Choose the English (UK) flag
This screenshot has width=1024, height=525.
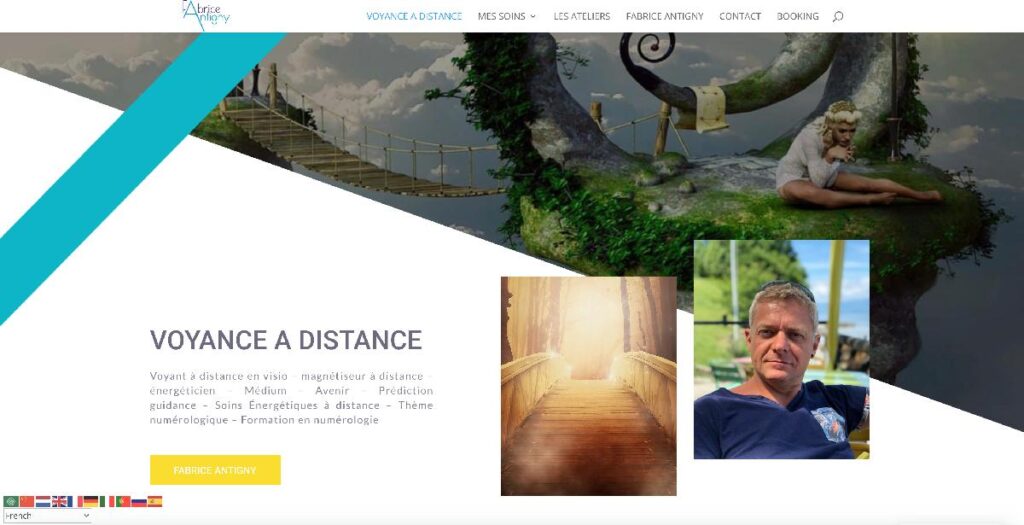(x=59, y=501)
